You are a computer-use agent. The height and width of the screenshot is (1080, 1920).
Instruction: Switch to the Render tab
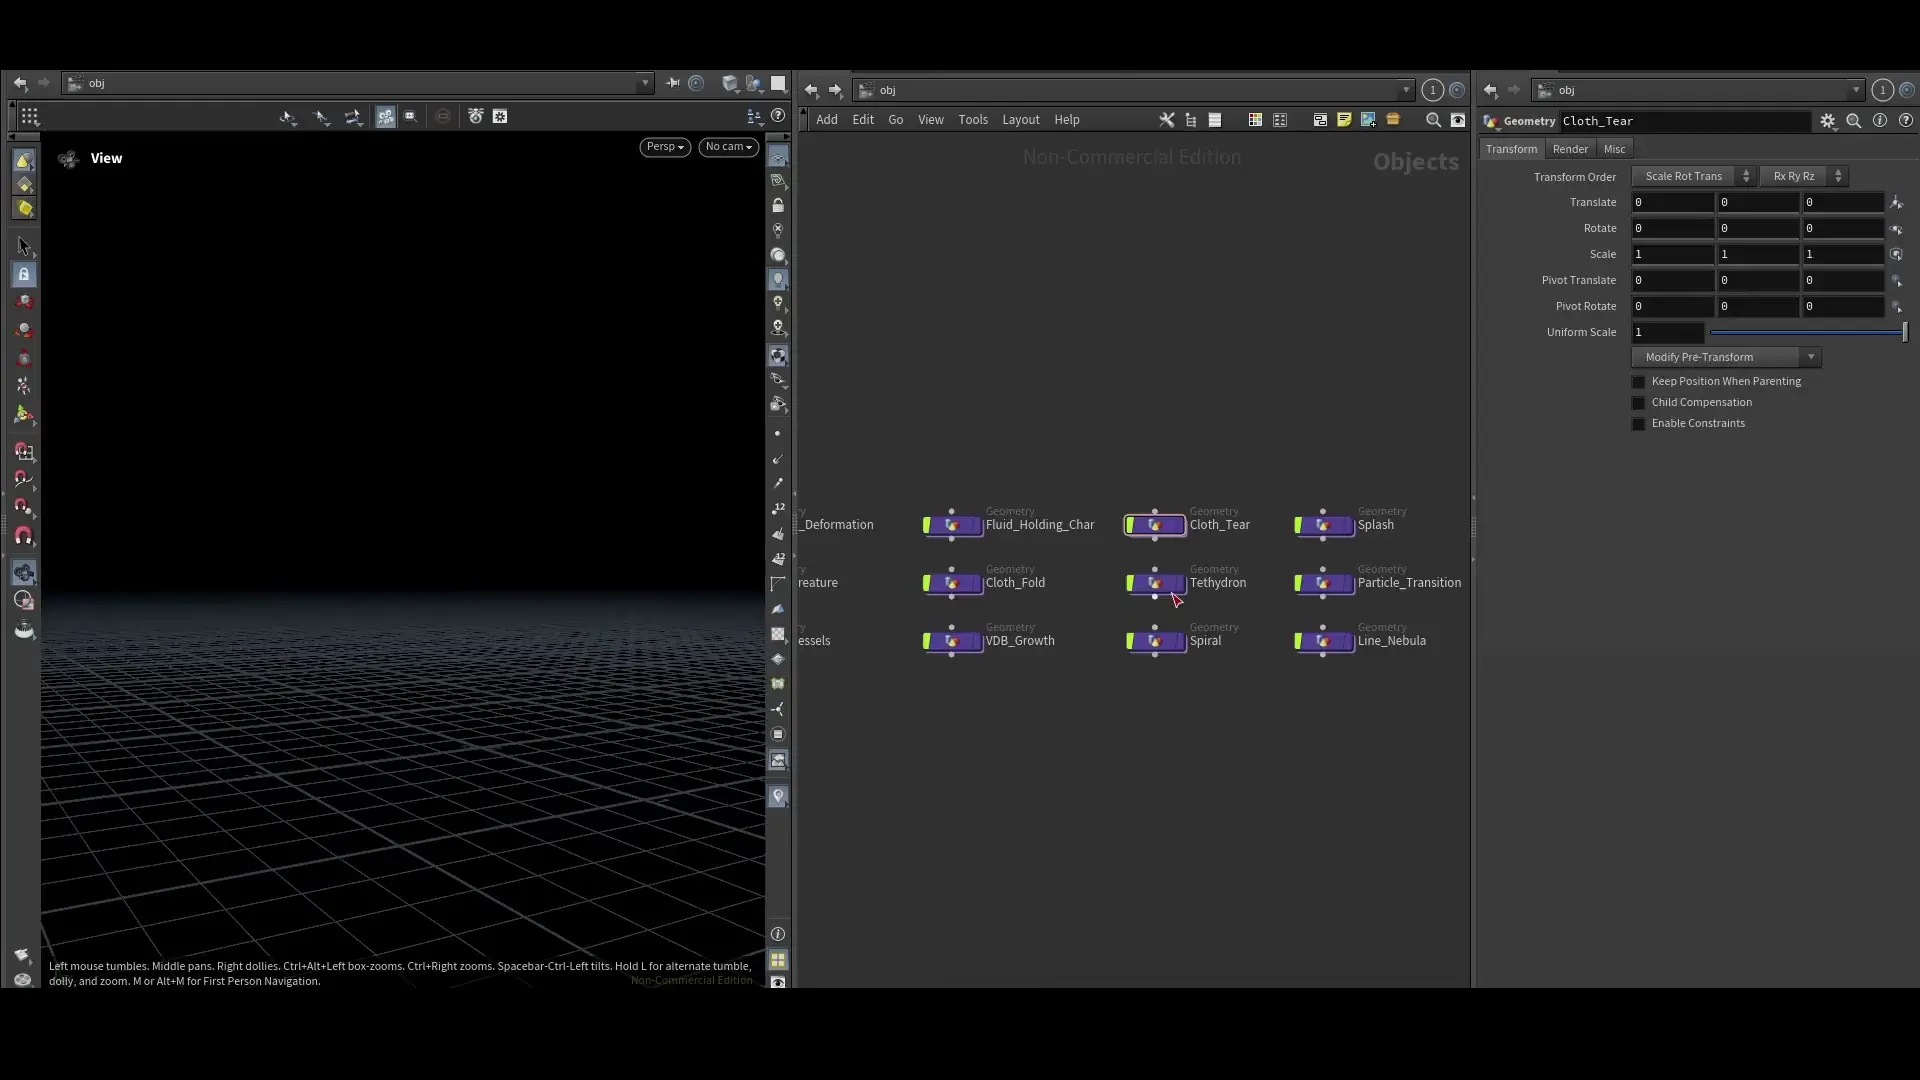(x=1570, y=148)
